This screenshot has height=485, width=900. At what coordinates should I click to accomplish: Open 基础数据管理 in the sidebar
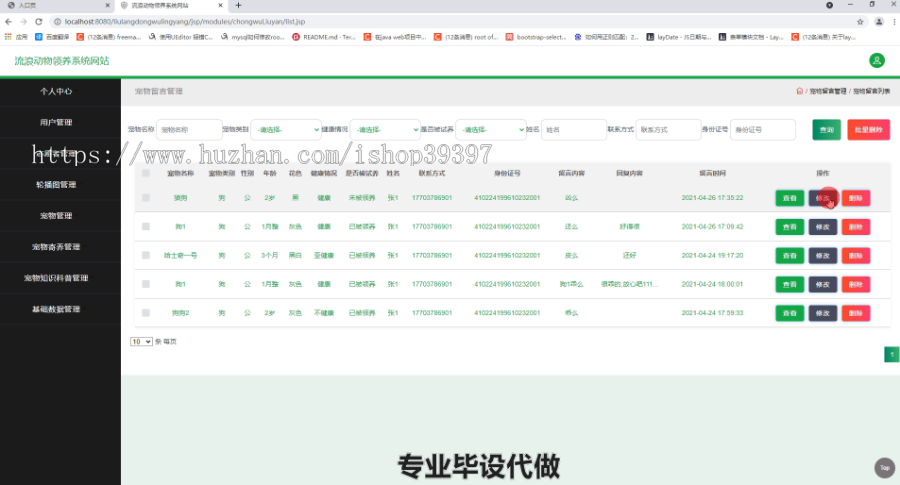pos(56,309)
